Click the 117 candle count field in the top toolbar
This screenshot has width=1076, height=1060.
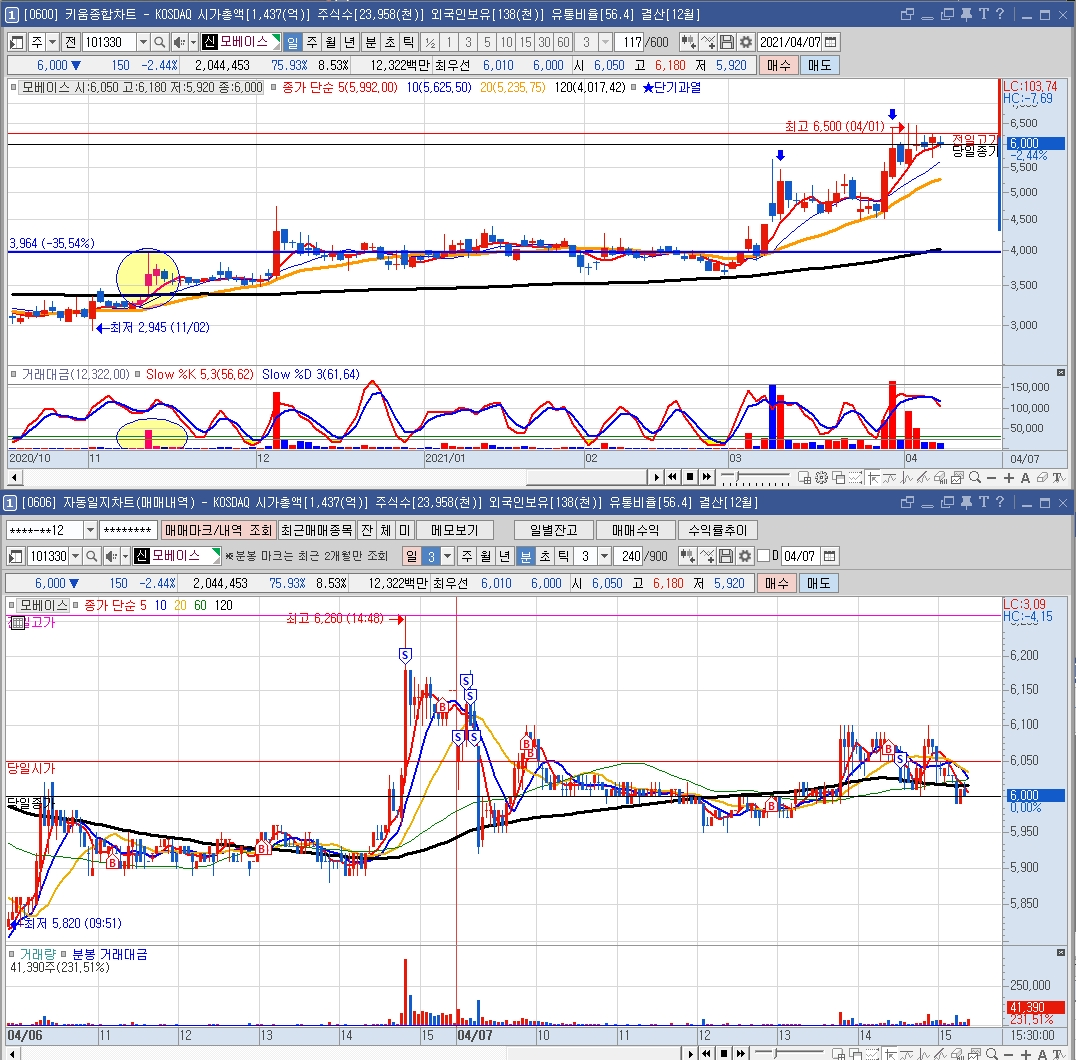[631, 43]
